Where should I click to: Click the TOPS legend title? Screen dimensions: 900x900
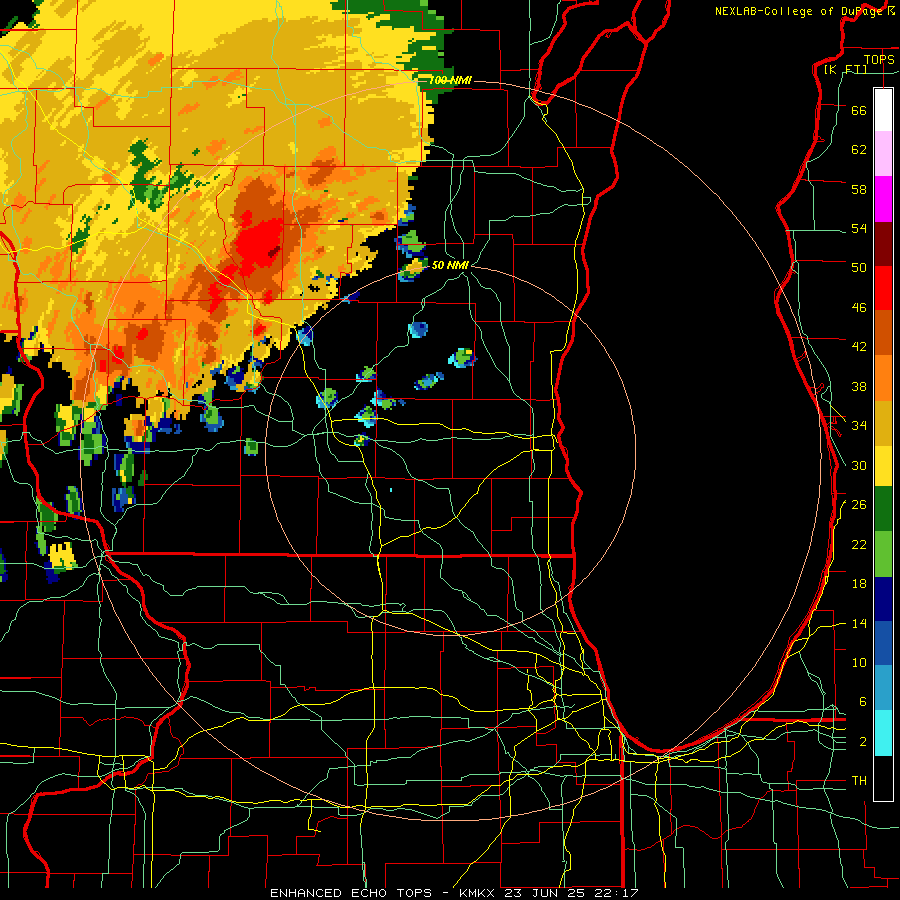pyautogui.click(x=879, y=59)
